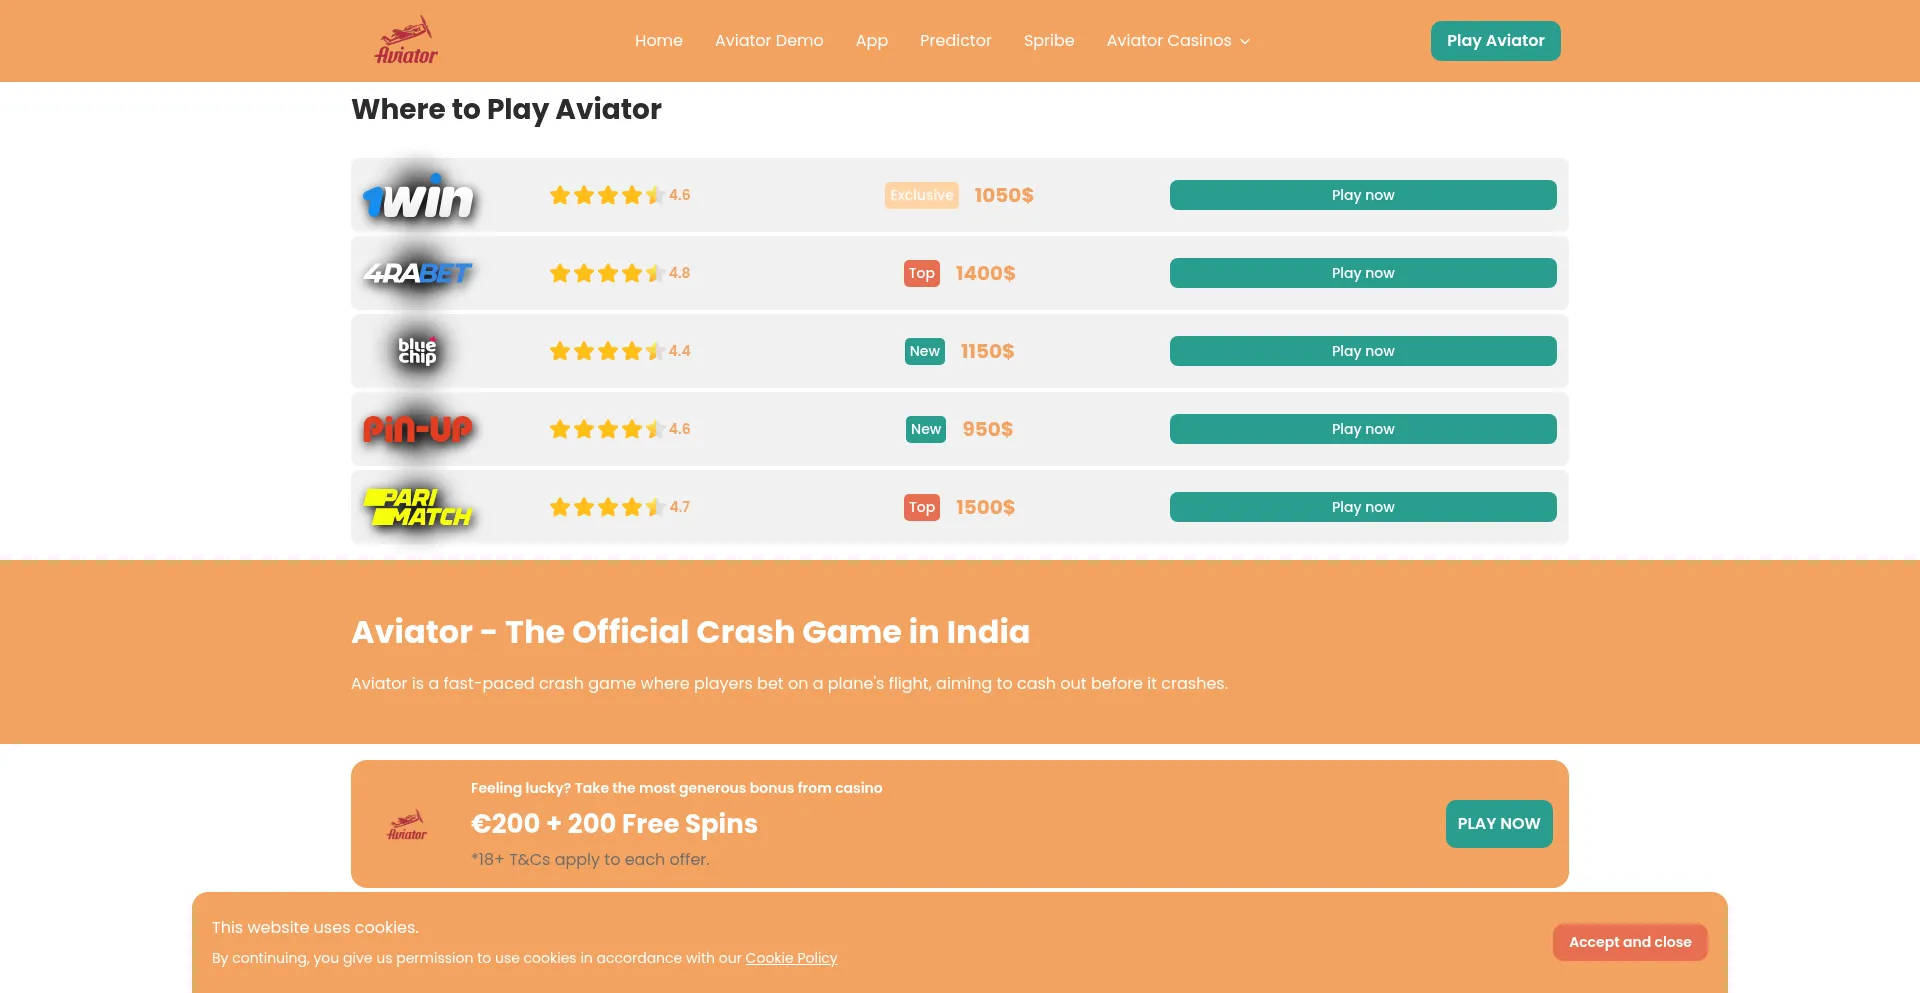Click the New badge on the Blue Chip row

[x=925, y=351]
